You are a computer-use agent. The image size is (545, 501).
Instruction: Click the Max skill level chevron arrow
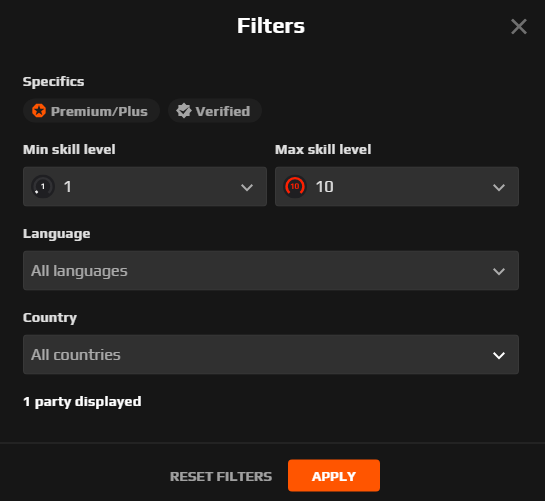pyautogui.click(x=499, y=187)
